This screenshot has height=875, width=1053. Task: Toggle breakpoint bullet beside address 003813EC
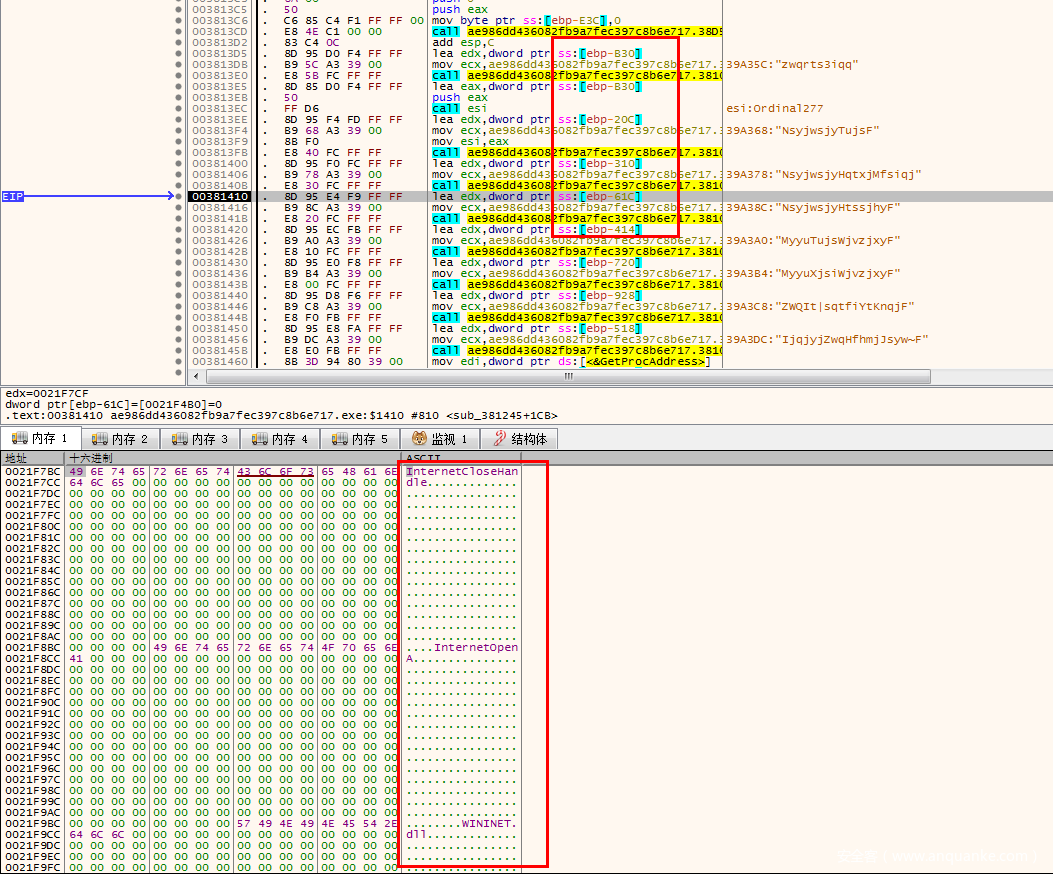[178, 109]
